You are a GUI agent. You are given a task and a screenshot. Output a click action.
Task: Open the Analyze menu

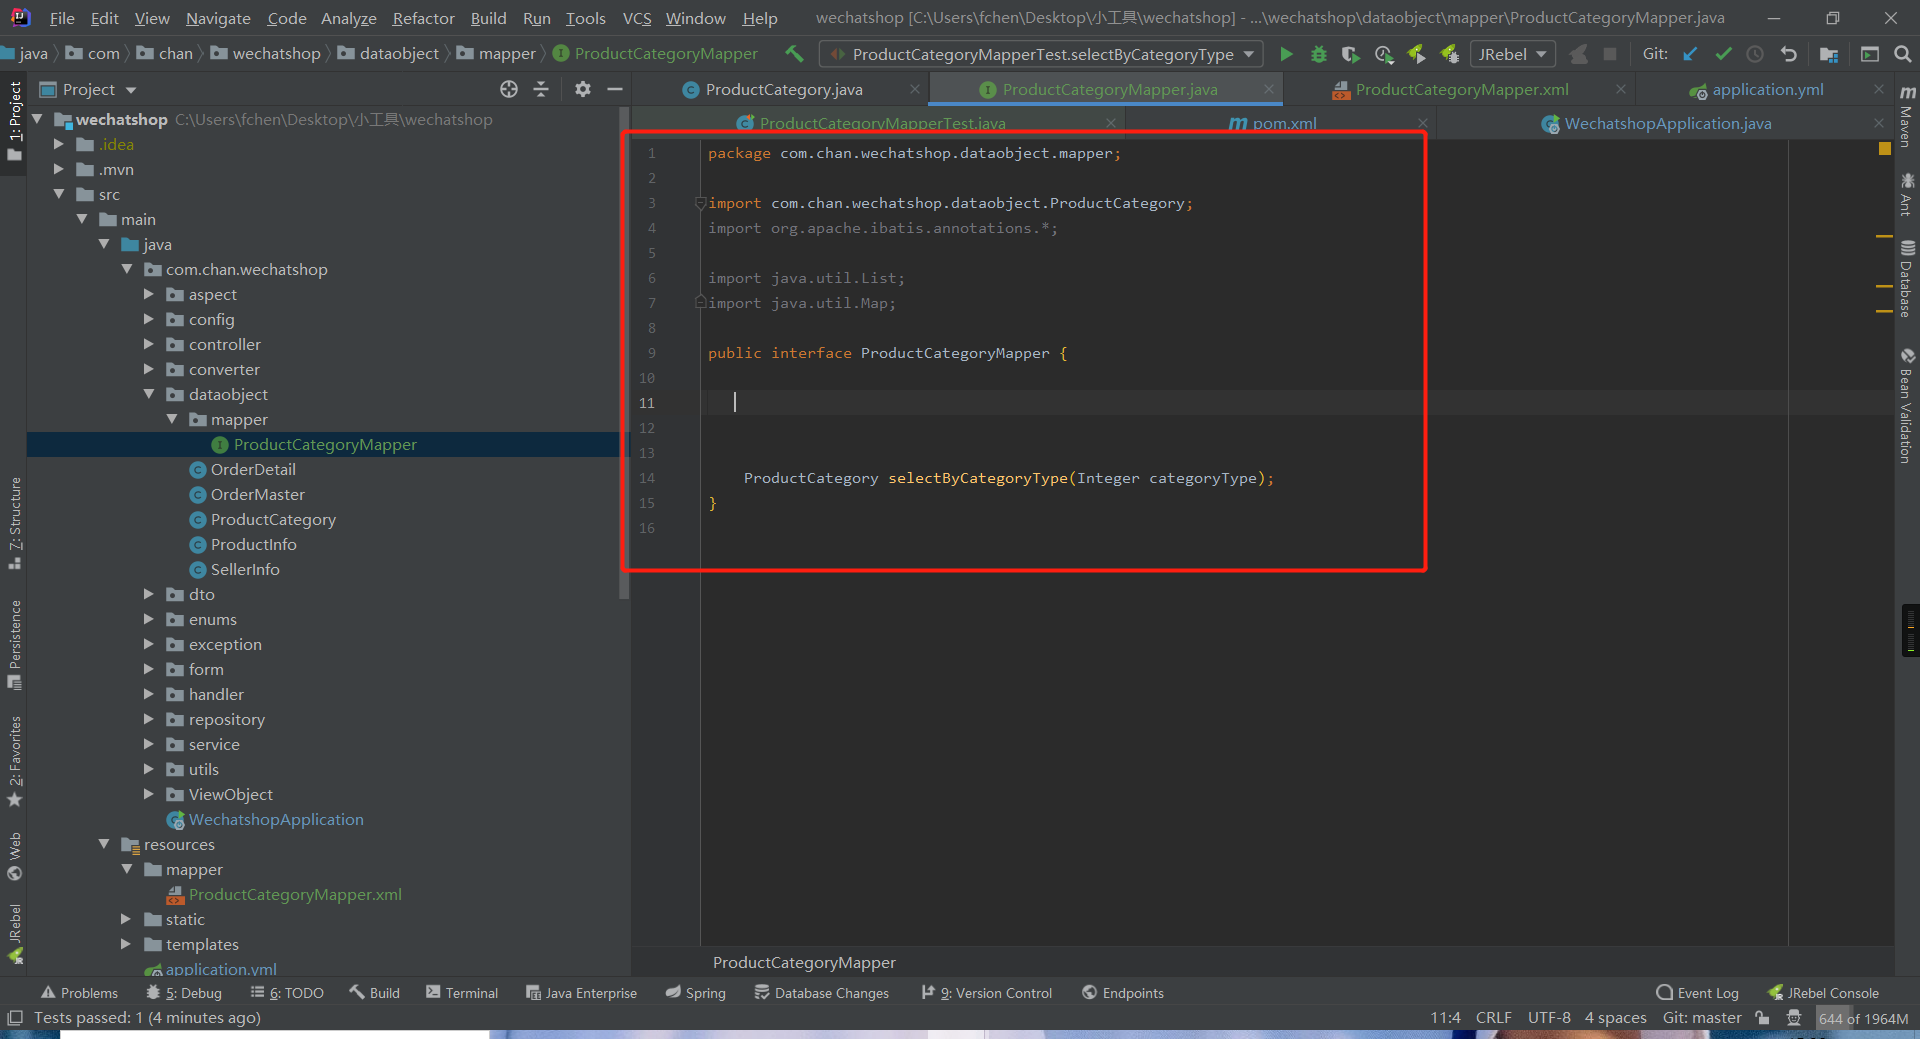point(348,18)
